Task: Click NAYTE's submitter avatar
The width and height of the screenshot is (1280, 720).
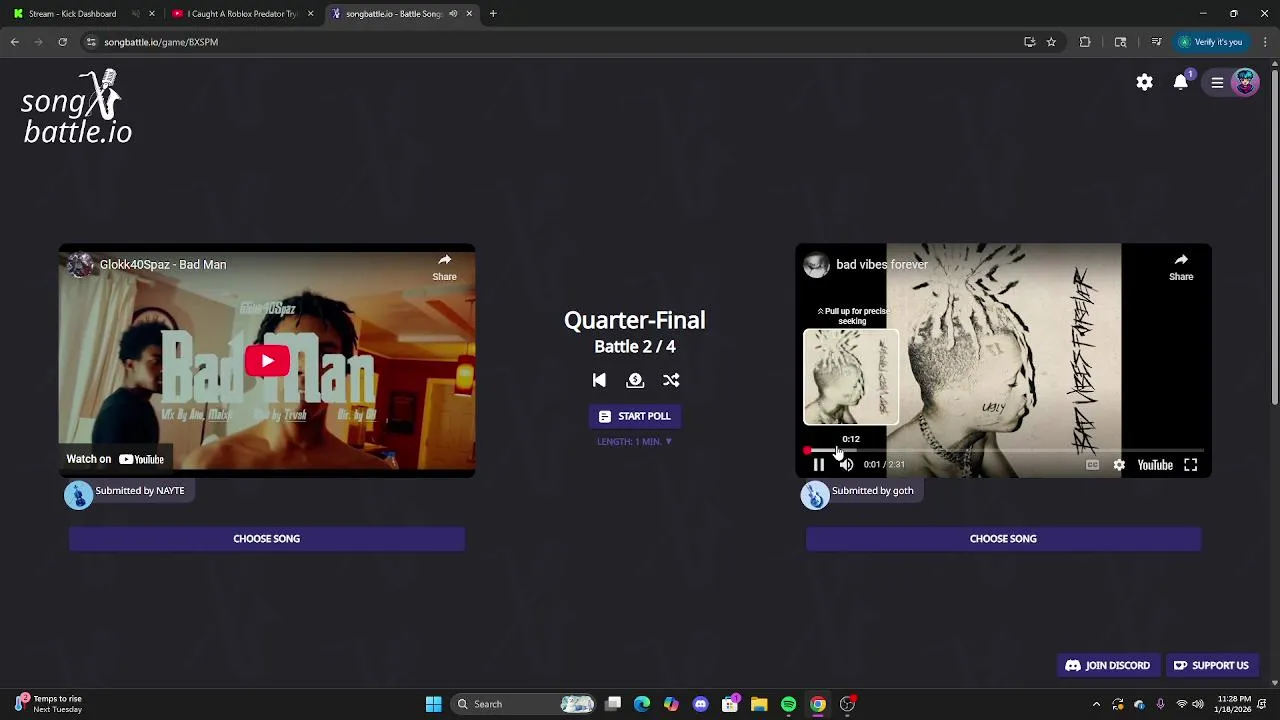Action: 78,494
